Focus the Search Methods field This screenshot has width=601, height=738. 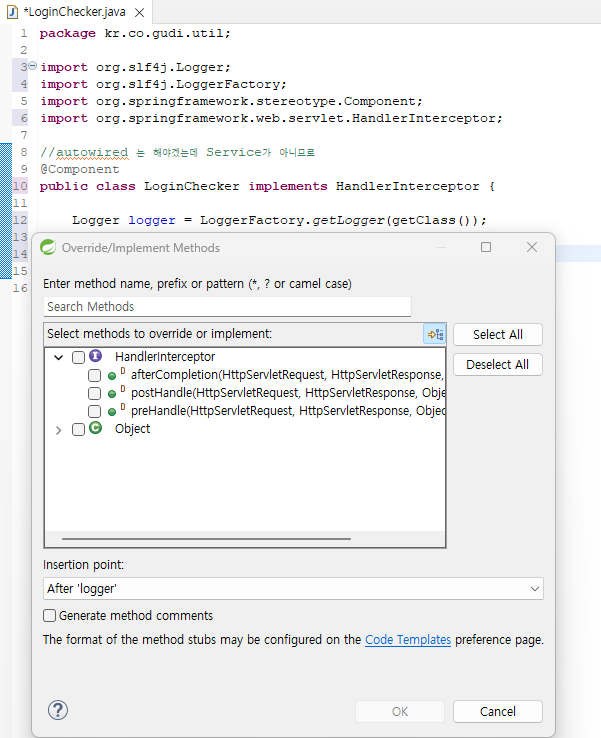pyautogui.click(x=227, y=306)
